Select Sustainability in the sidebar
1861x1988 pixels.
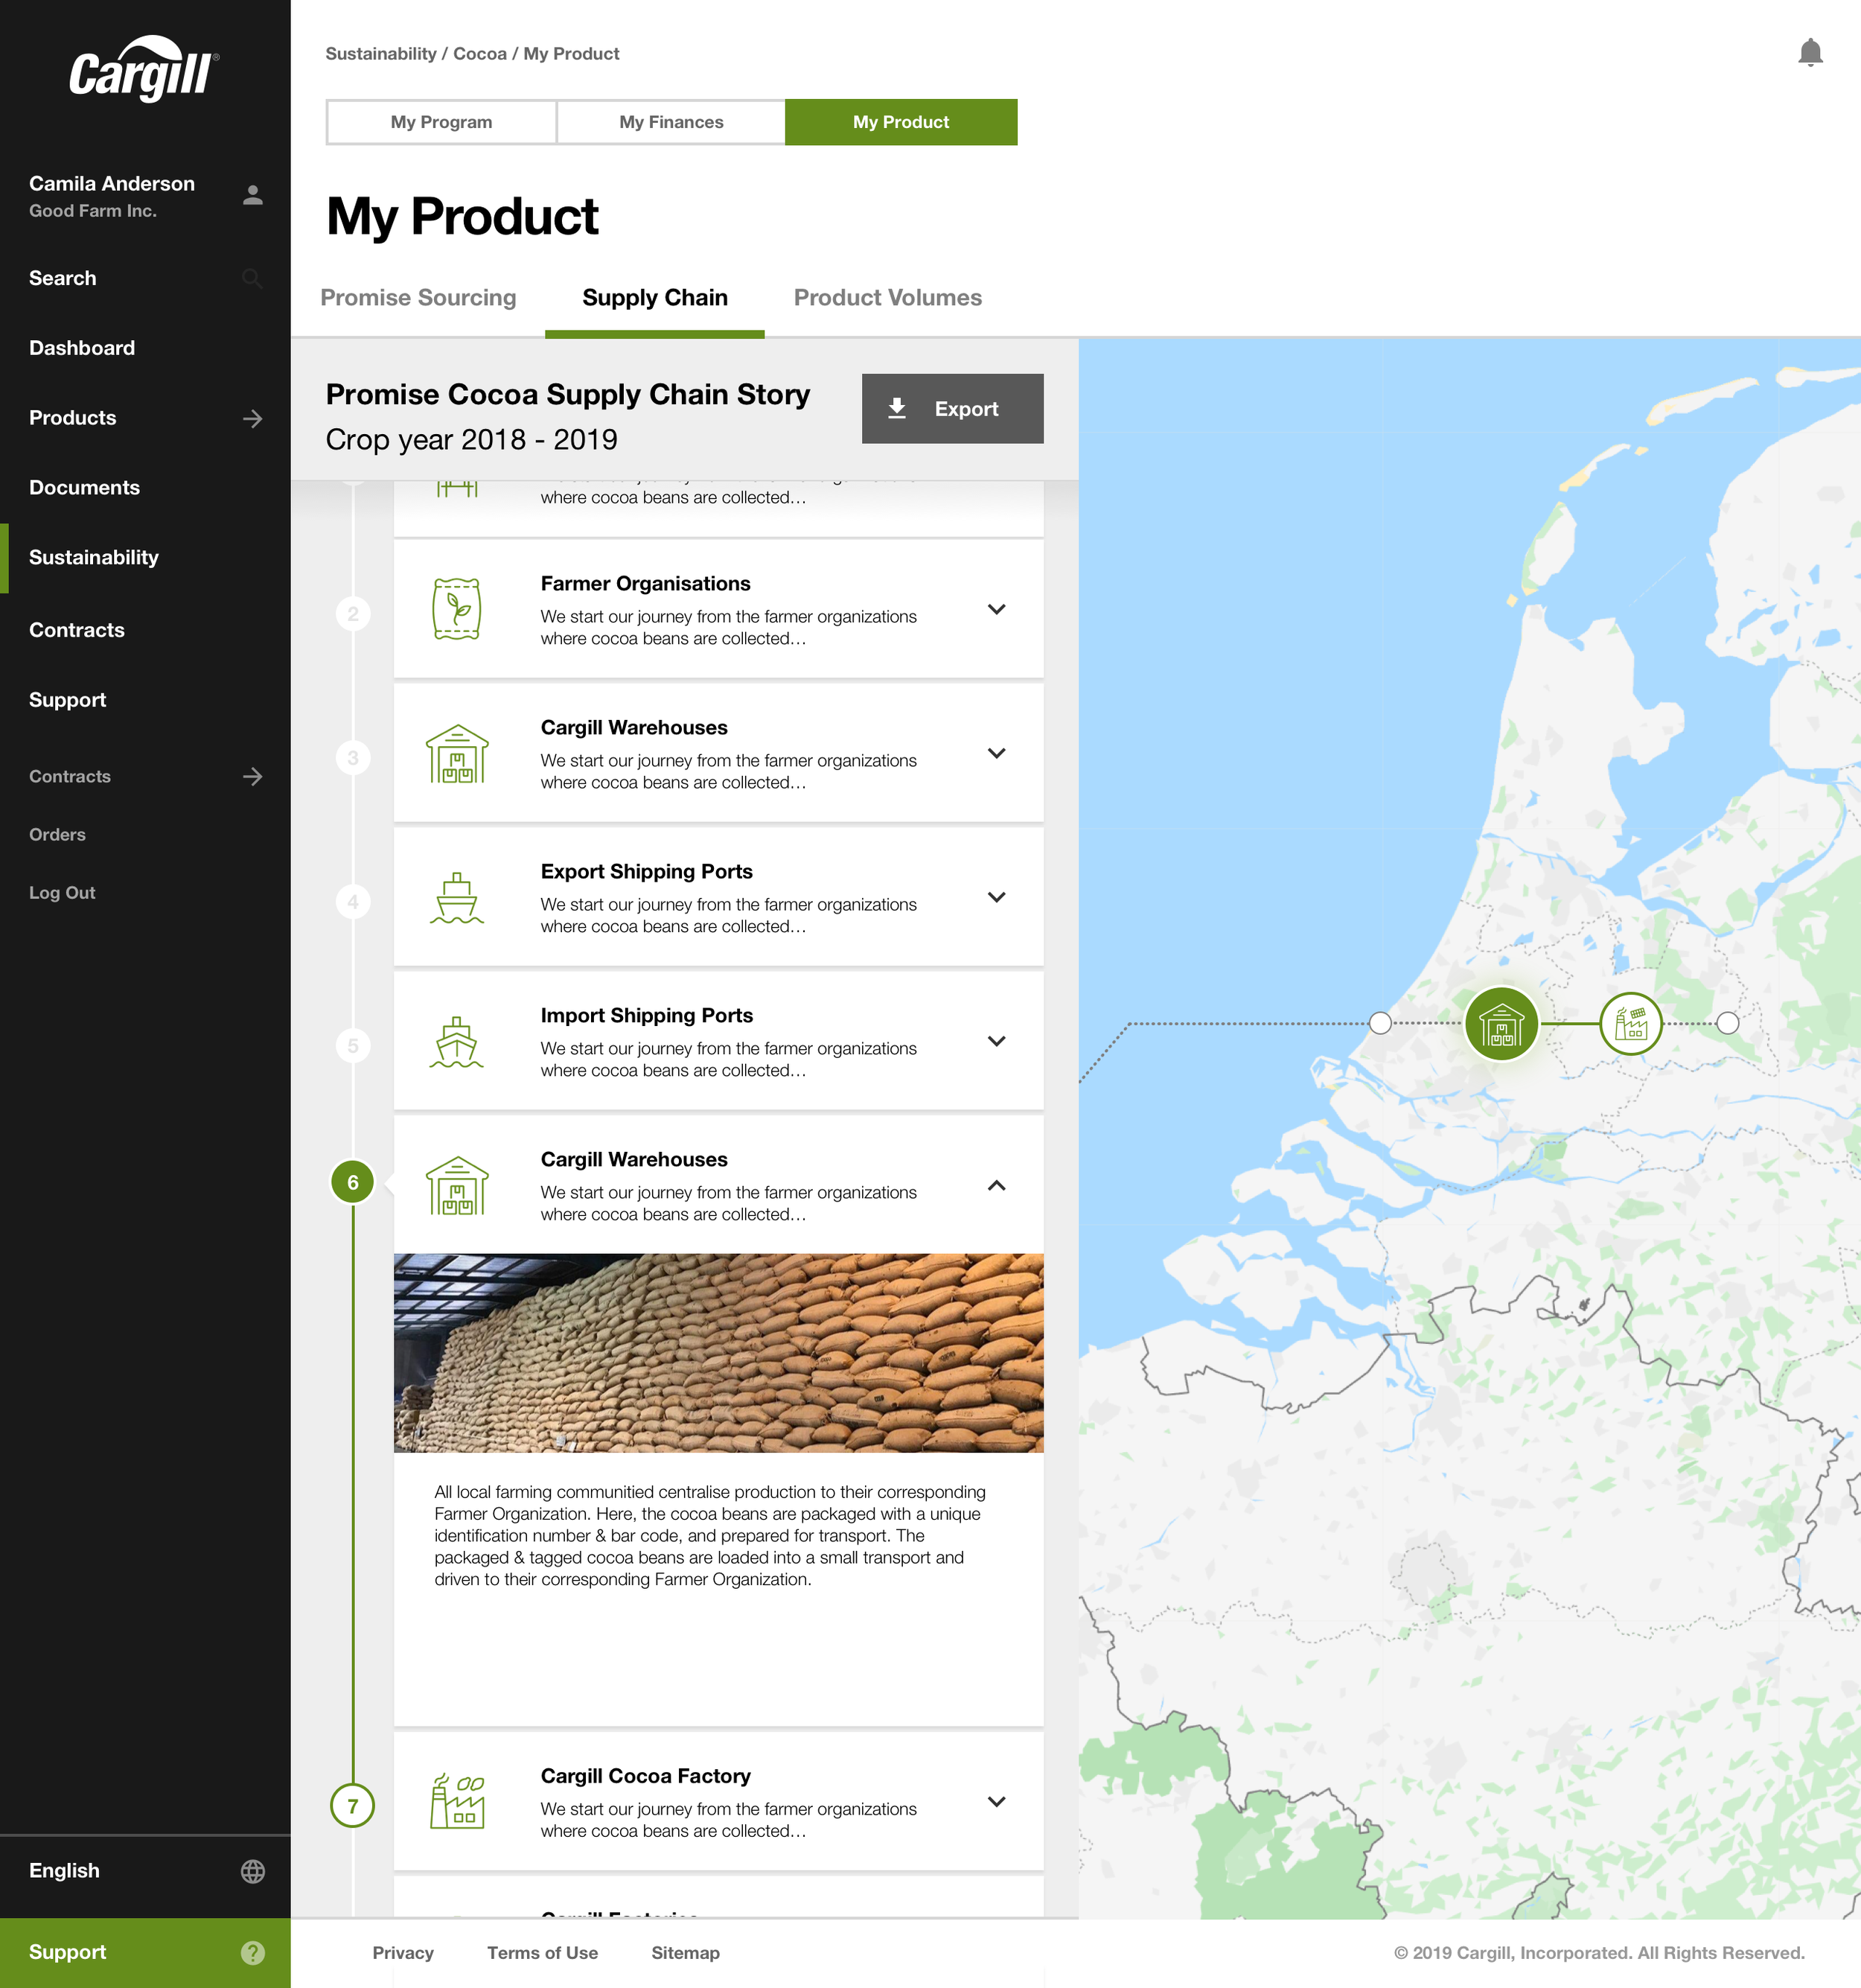[x=94, y=558]
